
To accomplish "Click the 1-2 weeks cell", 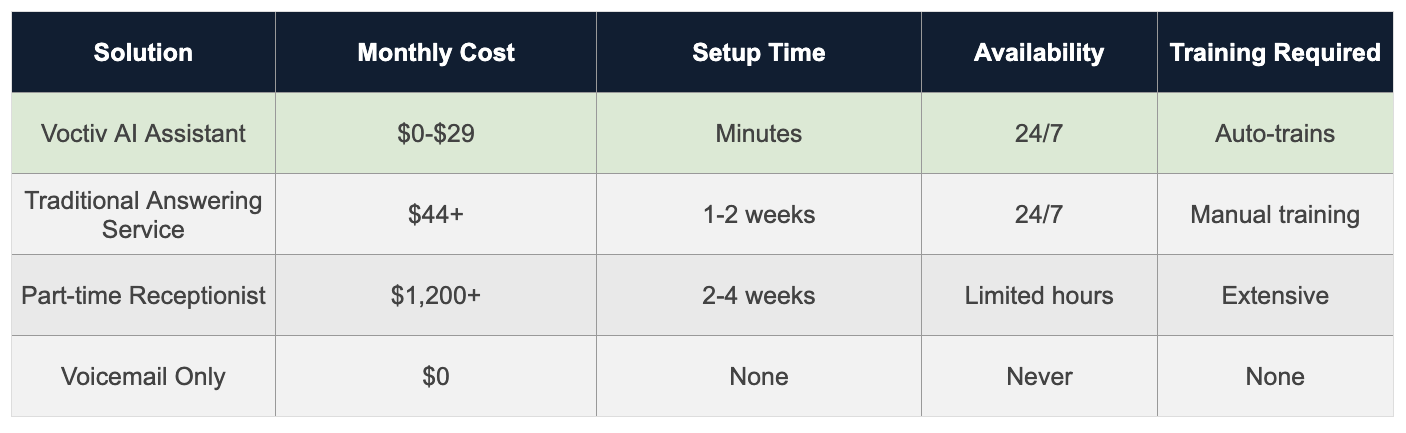I will click(x=758, y=214).
